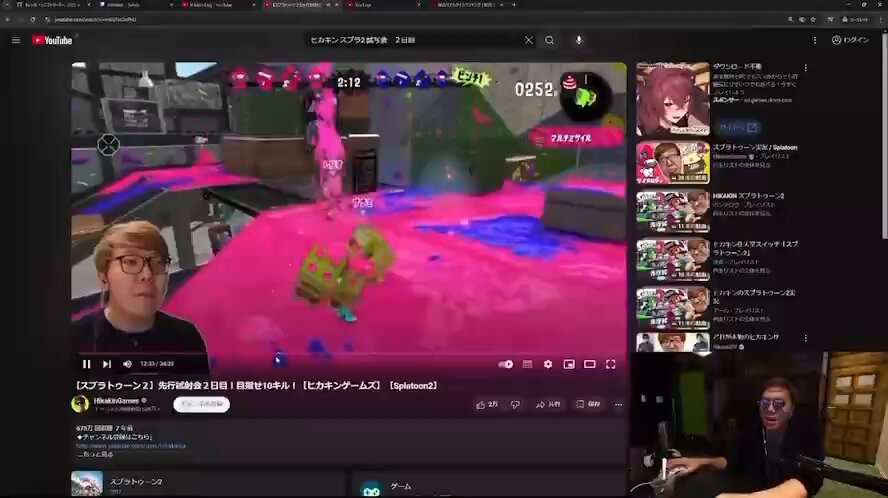888x498 pixels.
Task: Open the top-right settings kebab menu
Action: pos(814,40)
